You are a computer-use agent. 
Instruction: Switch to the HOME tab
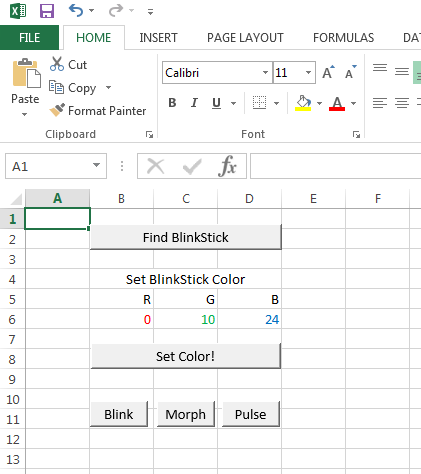(x=94, y=38)
